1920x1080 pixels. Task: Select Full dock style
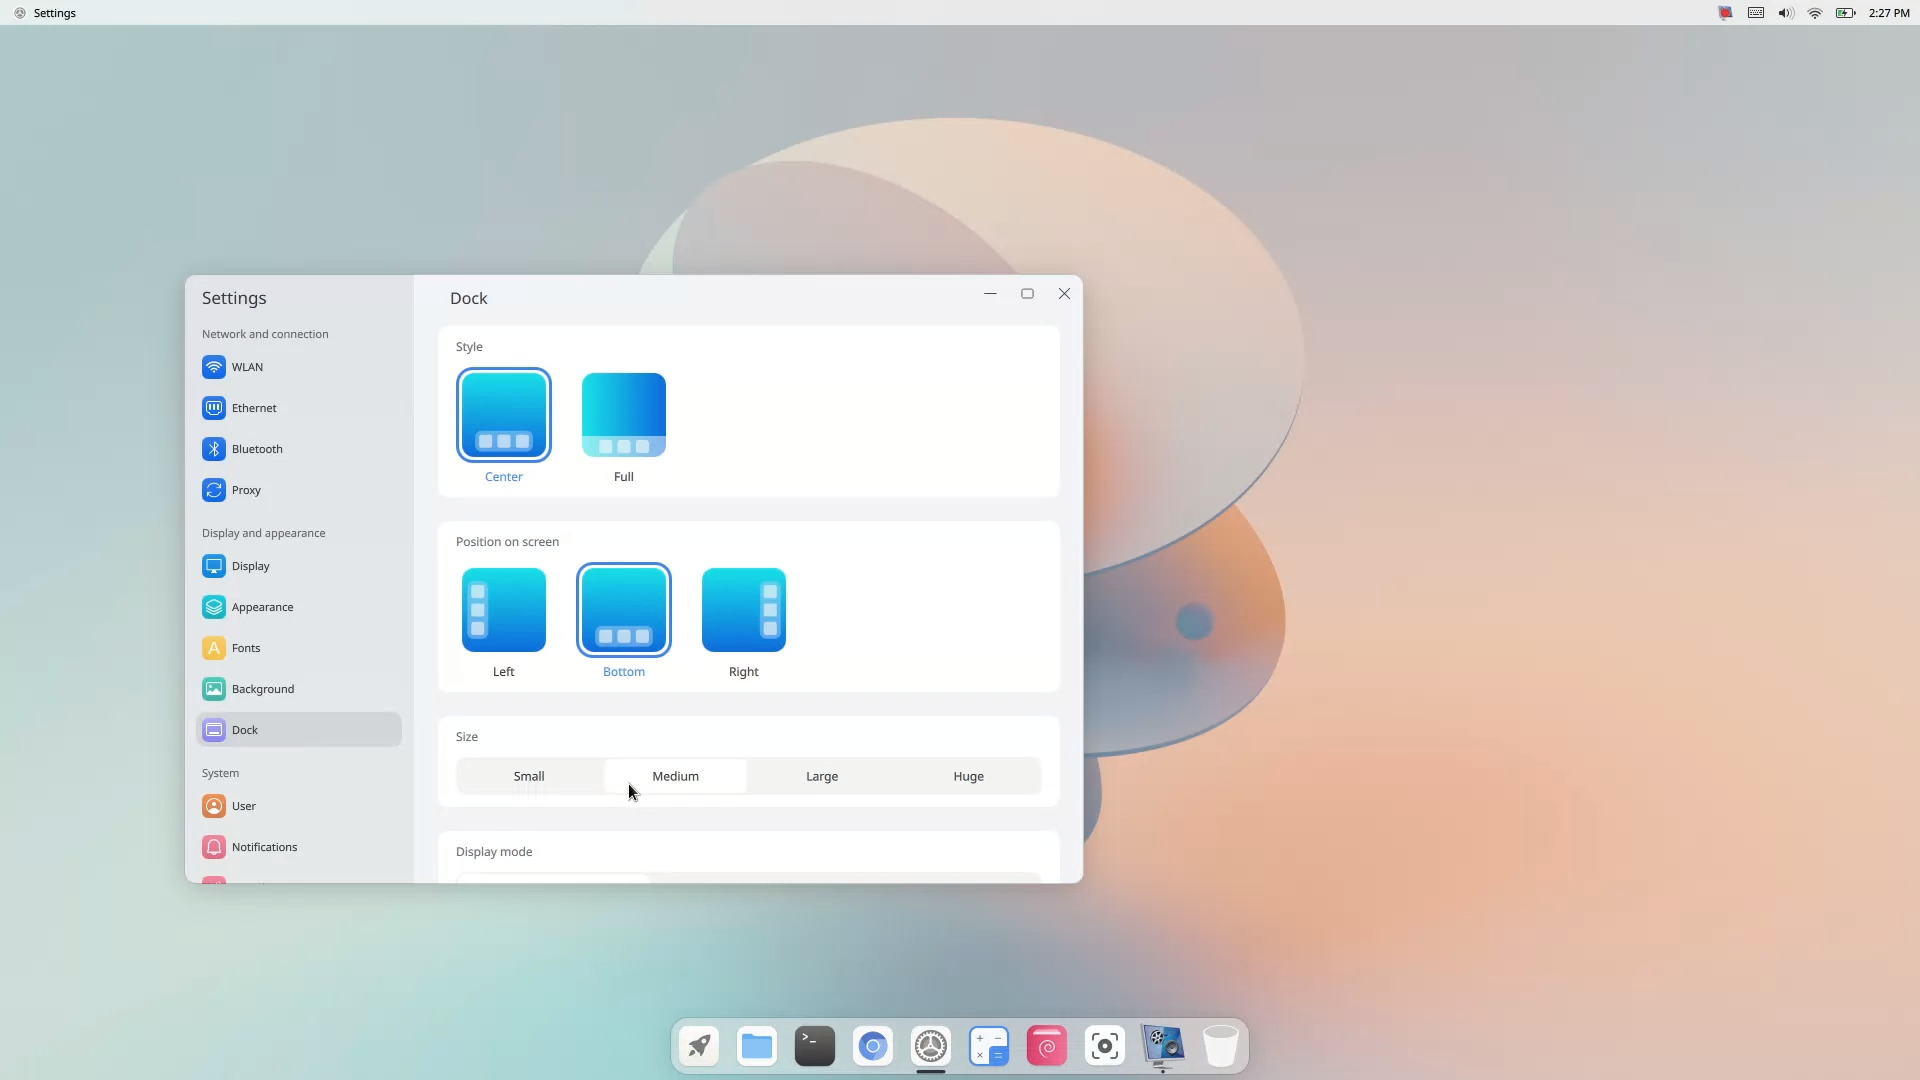tap(623, 415)
